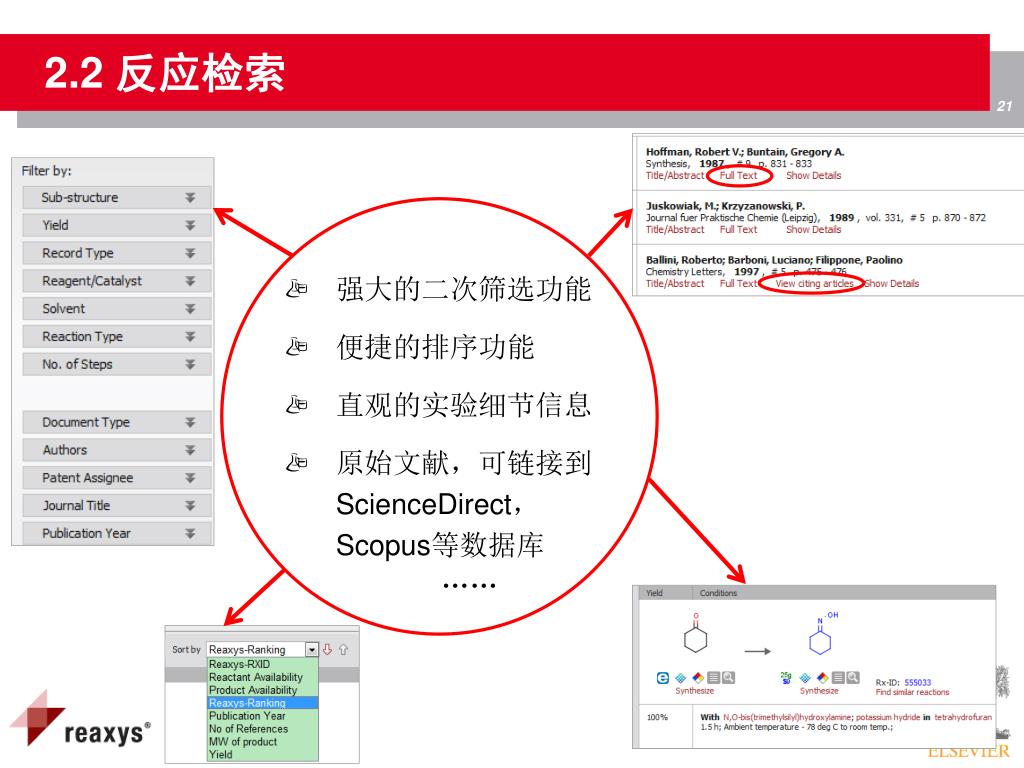Open Full Text for Ballini reference
The image size is (1024, 768).
(739, 283)
